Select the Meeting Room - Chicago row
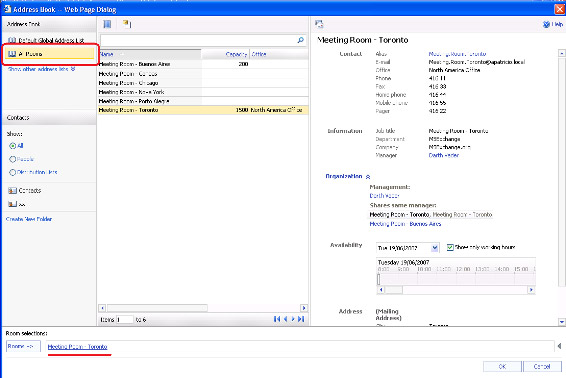 (203, 83)
